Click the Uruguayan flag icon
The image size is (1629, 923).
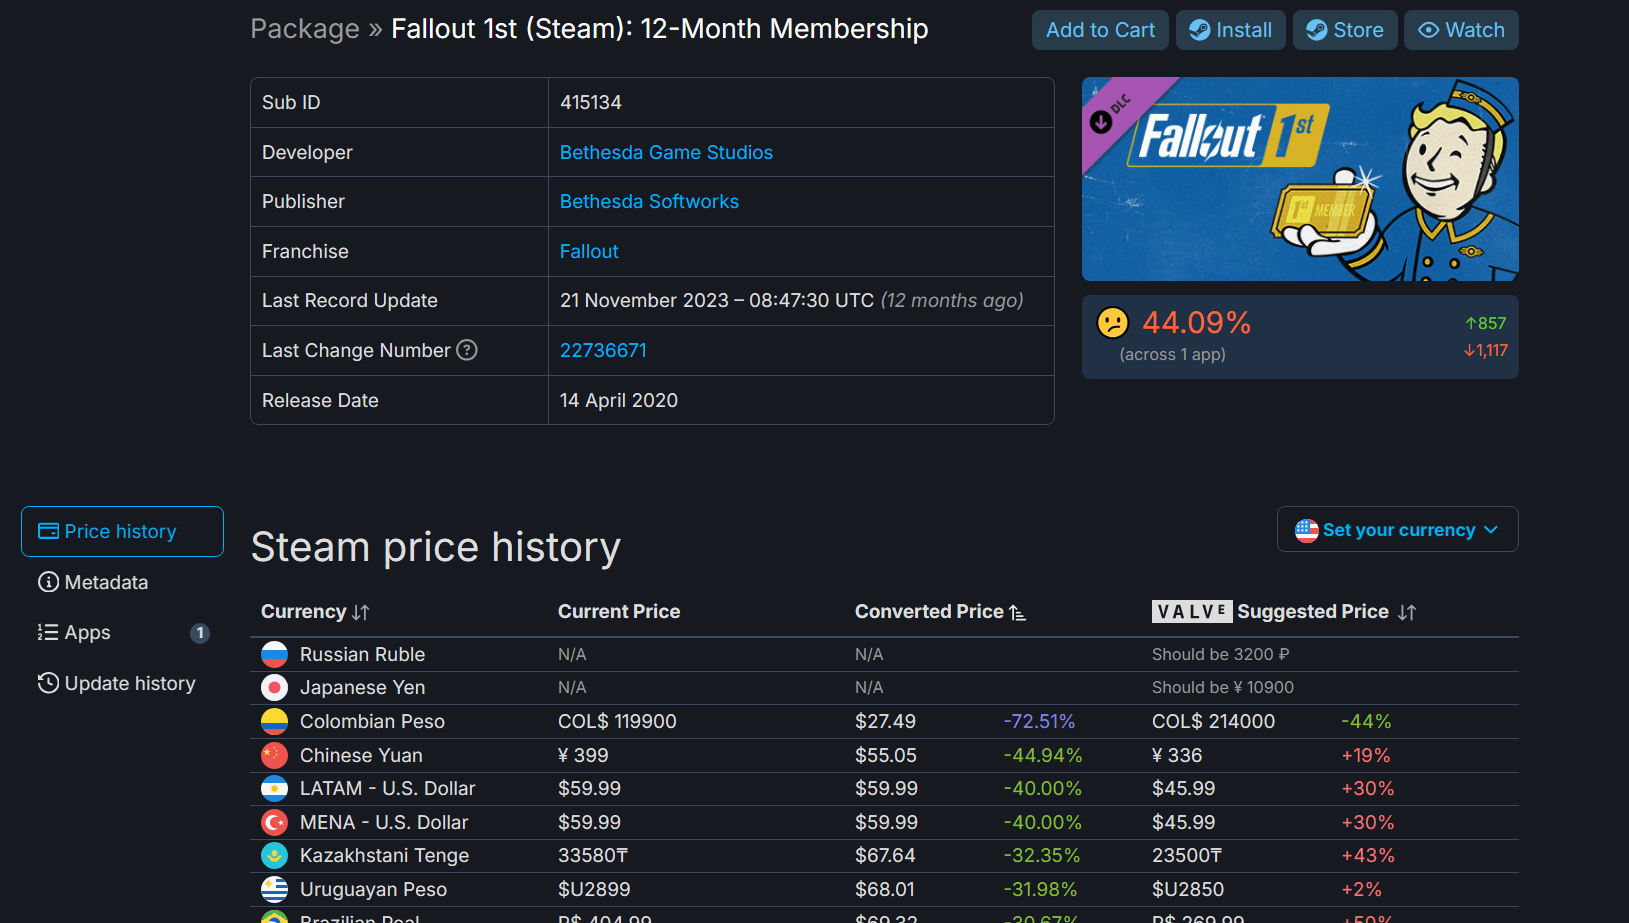tap(274, 889)
